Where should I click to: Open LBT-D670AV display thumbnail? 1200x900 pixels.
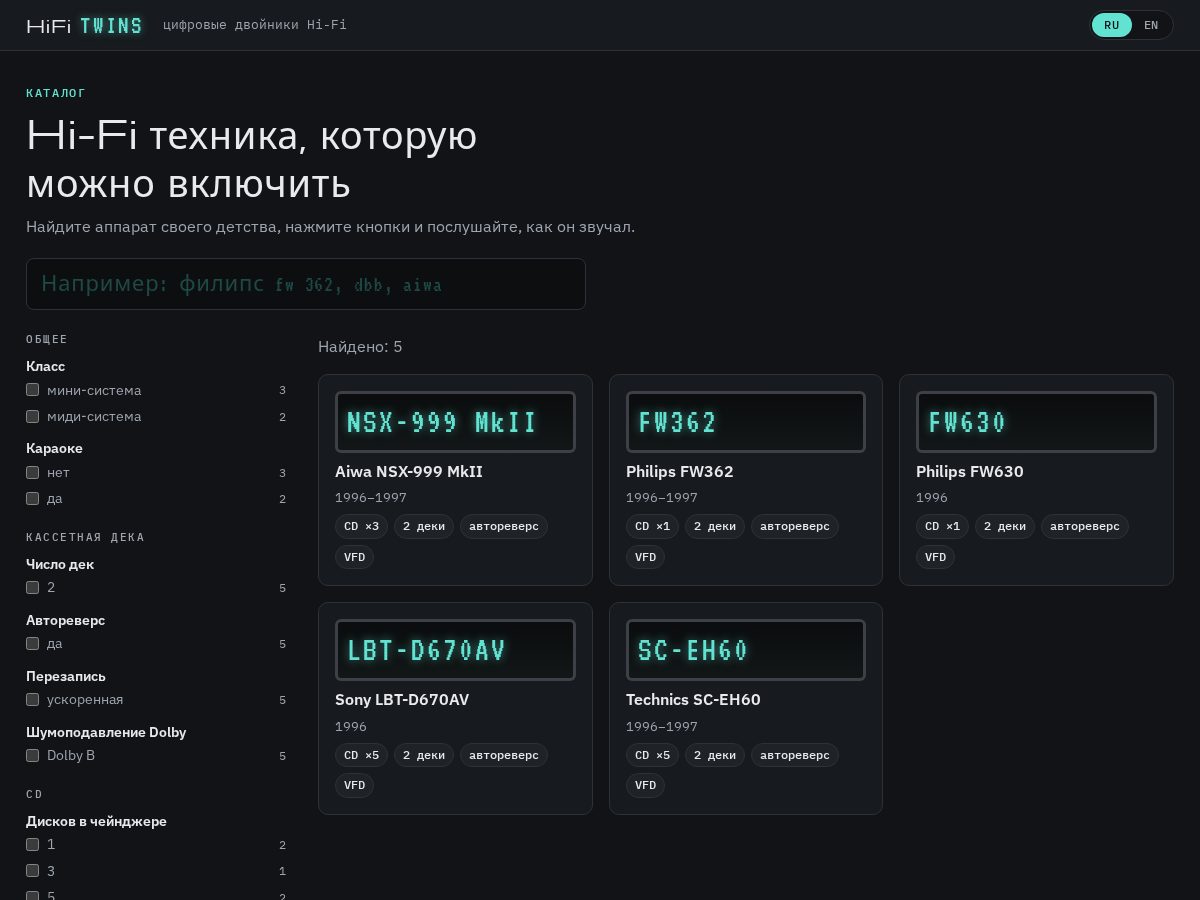(455, 650)
